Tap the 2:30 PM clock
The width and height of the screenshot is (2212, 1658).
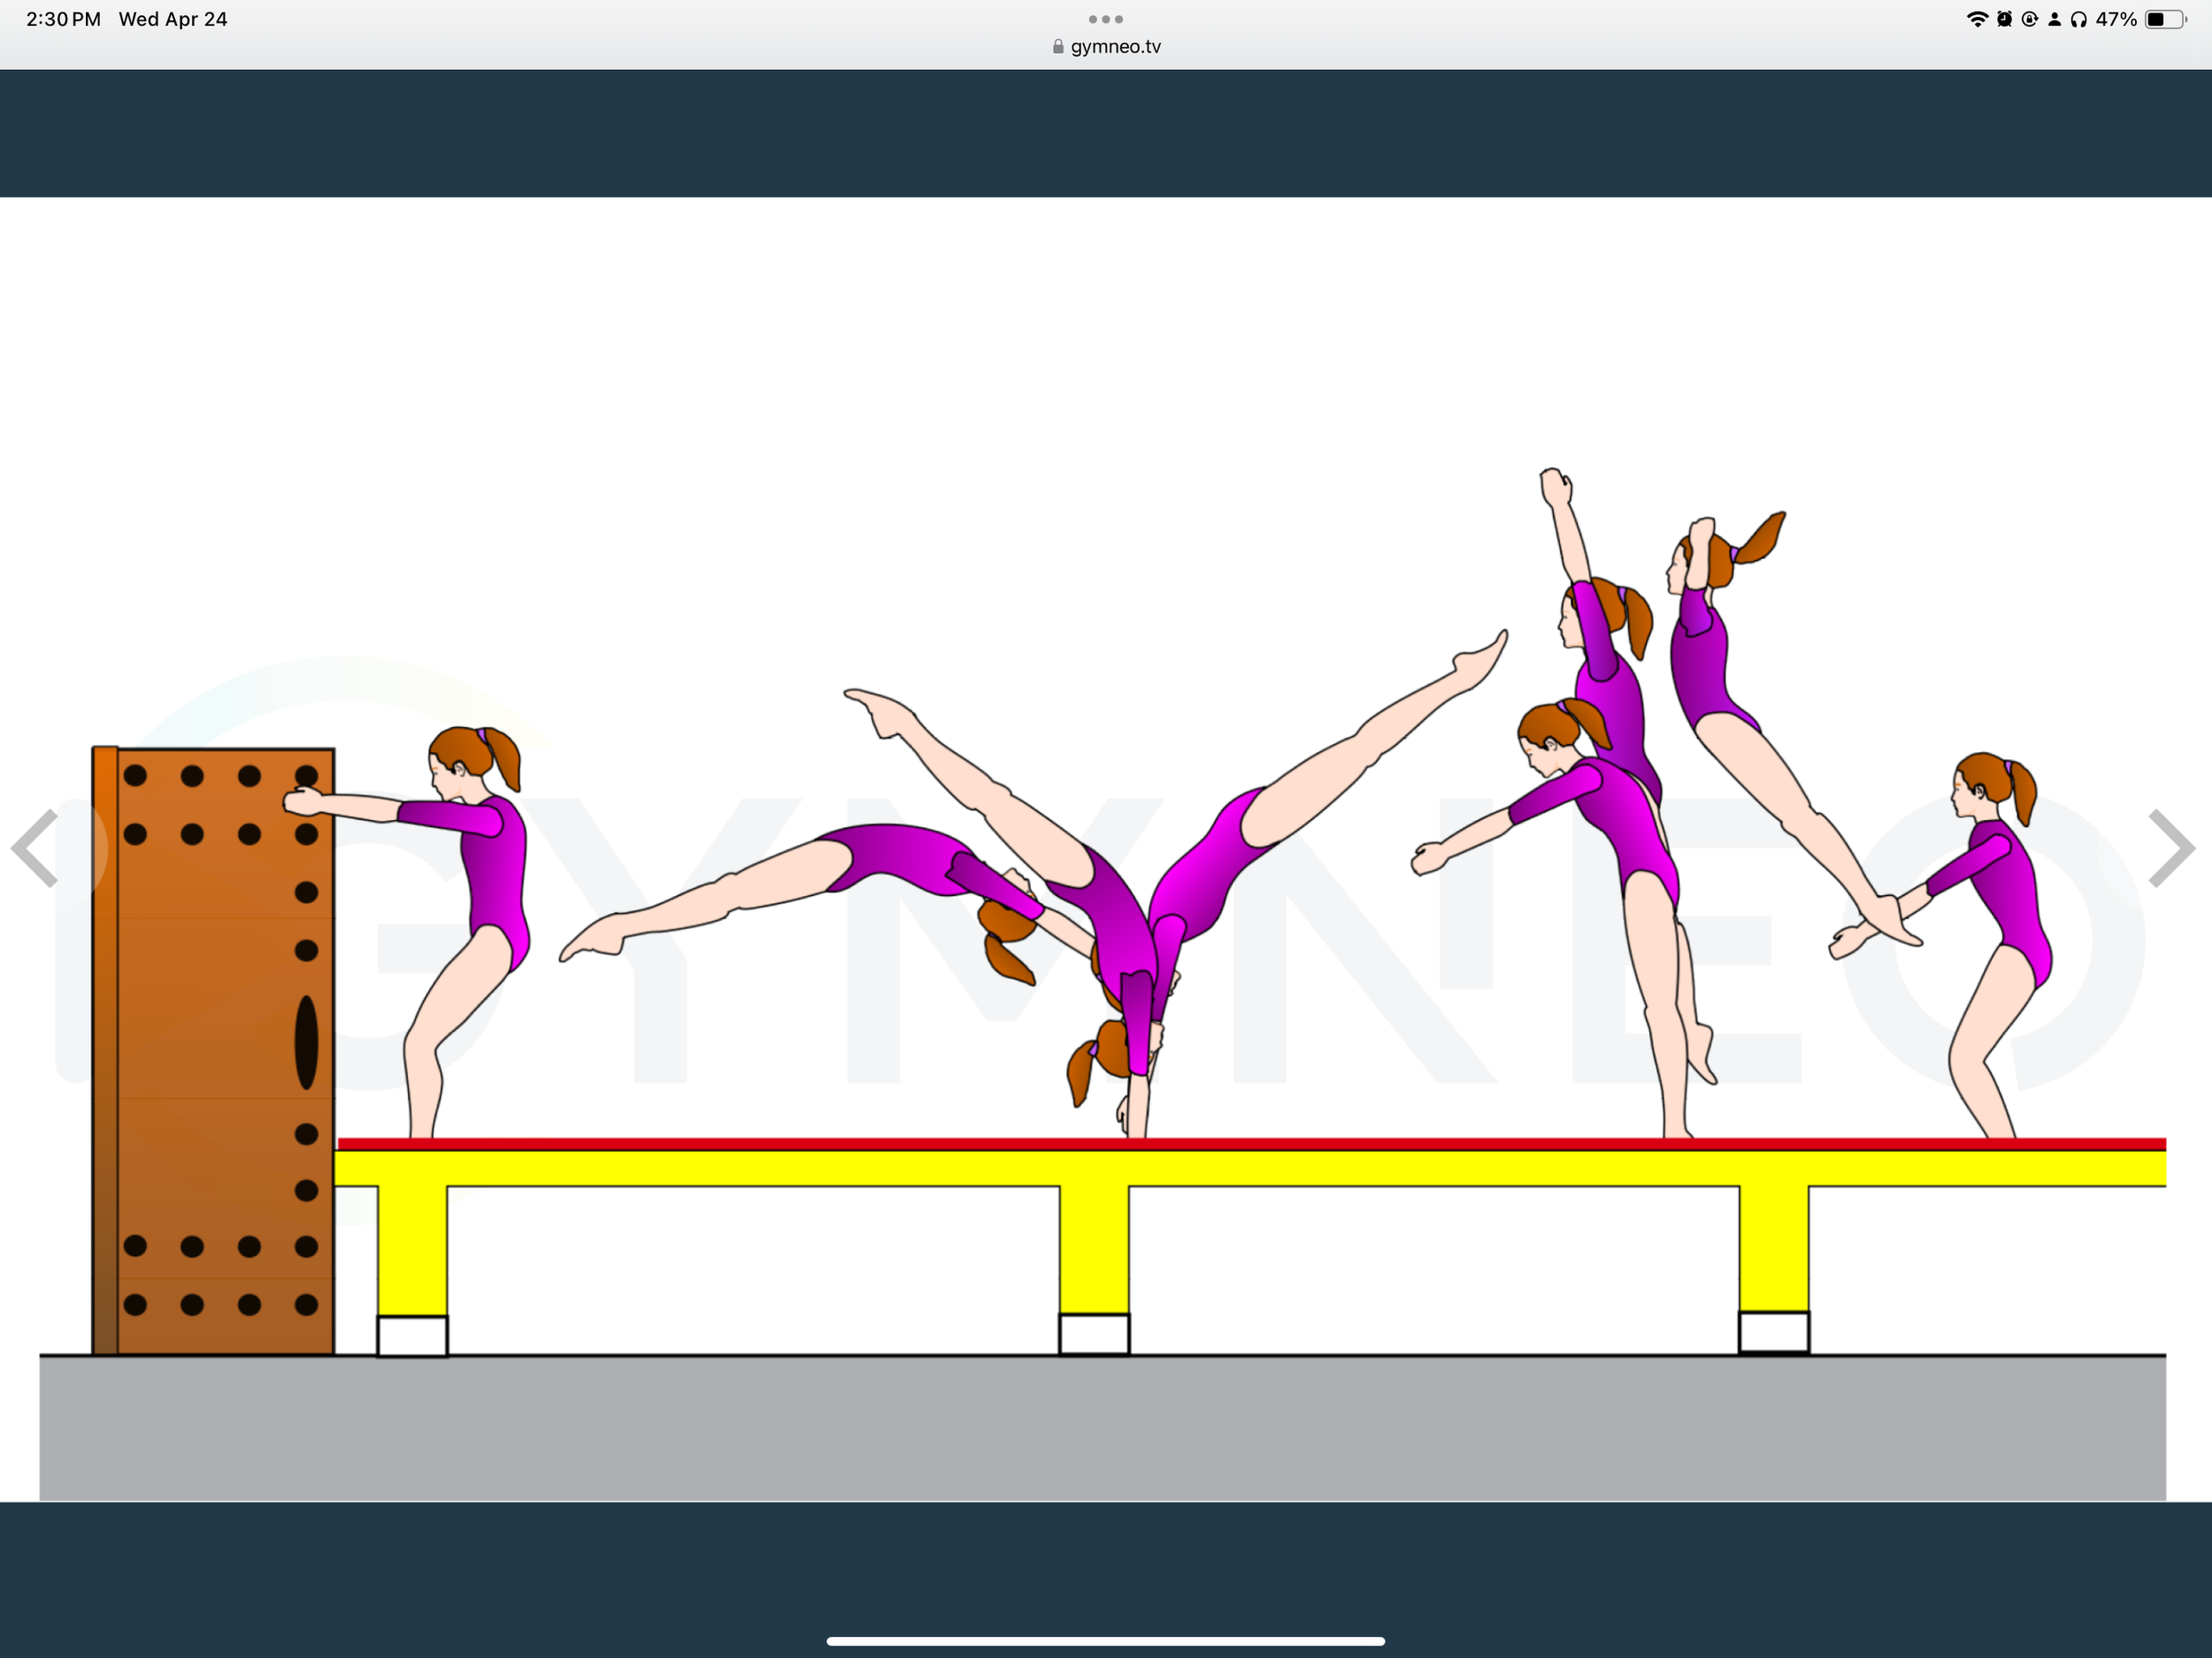click(63, 19)
